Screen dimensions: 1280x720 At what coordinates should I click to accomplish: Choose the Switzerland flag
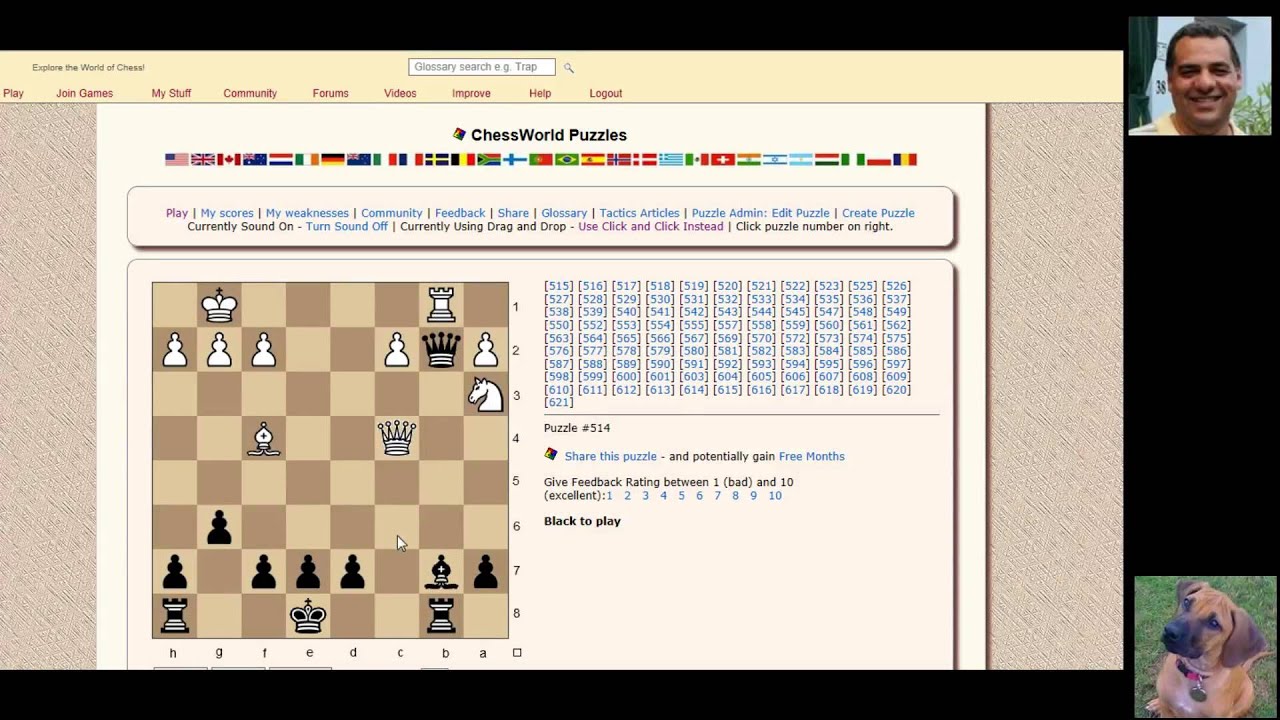click(723, 160)
